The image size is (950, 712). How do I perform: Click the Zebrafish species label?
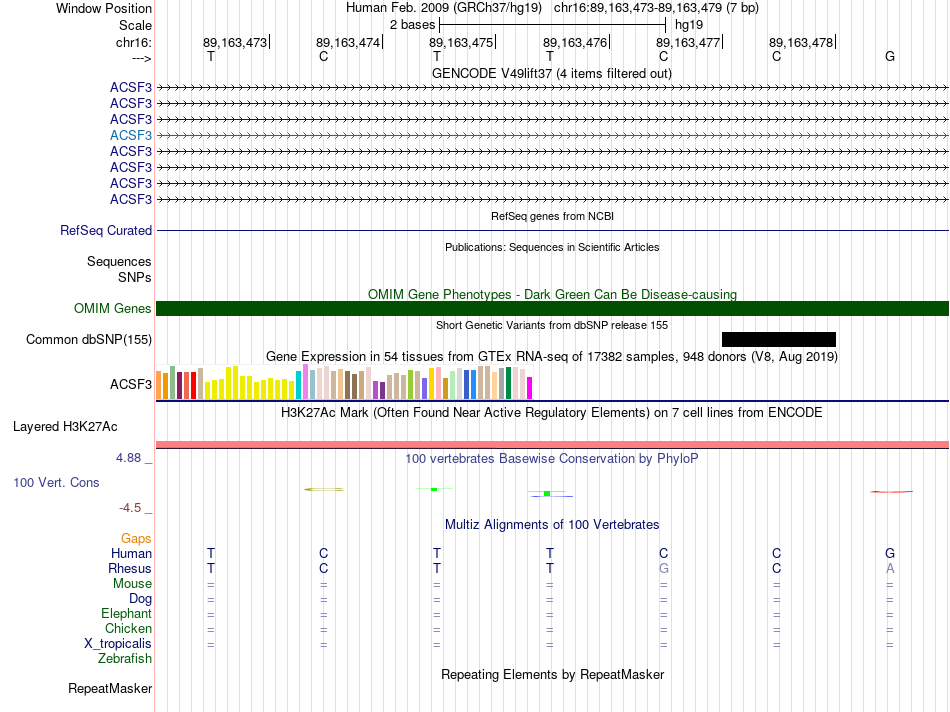point(125,659)
